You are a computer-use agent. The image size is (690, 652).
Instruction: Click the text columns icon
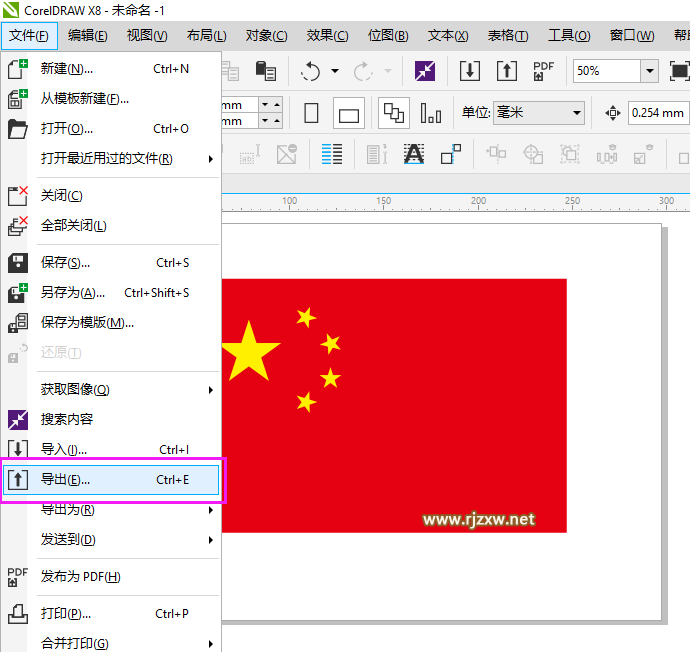(x=332, y=154)
